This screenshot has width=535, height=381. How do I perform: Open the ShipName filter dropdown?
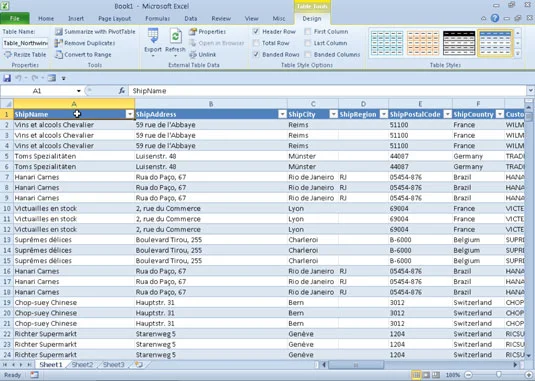[x=130, y=114]
